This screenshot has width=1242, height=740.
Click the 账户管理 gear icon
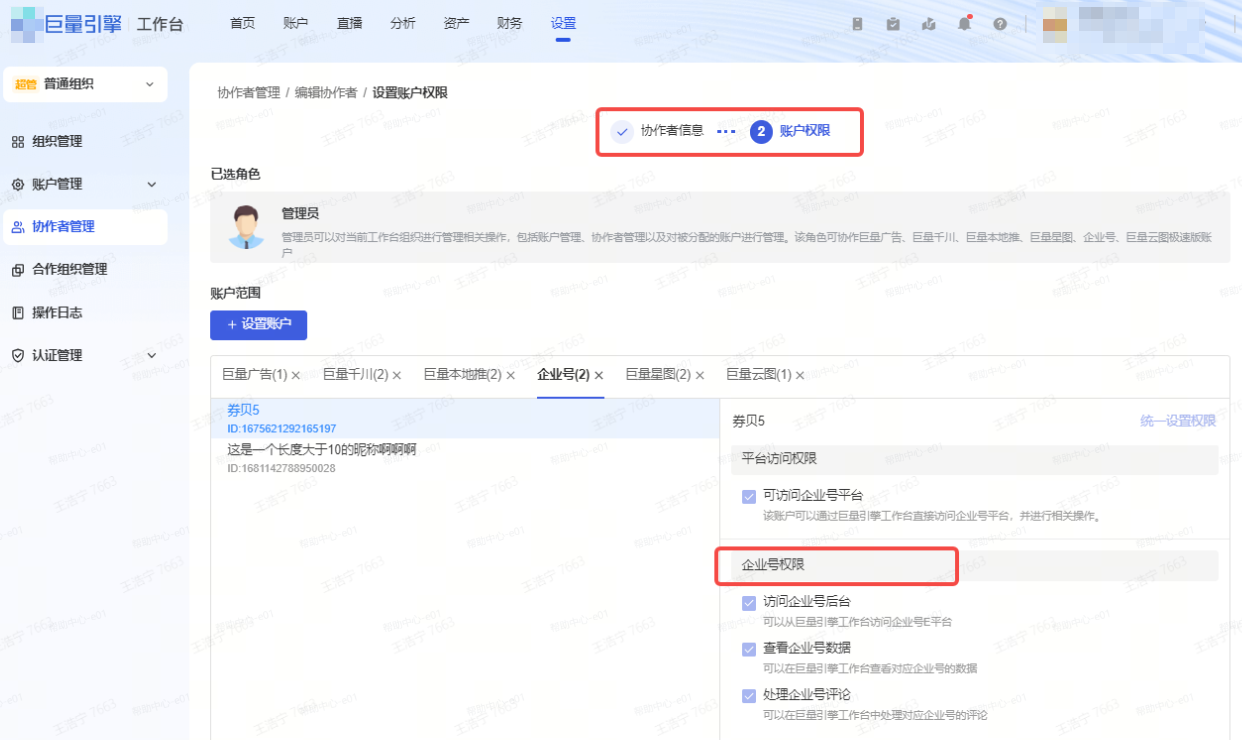click(17, 184)
